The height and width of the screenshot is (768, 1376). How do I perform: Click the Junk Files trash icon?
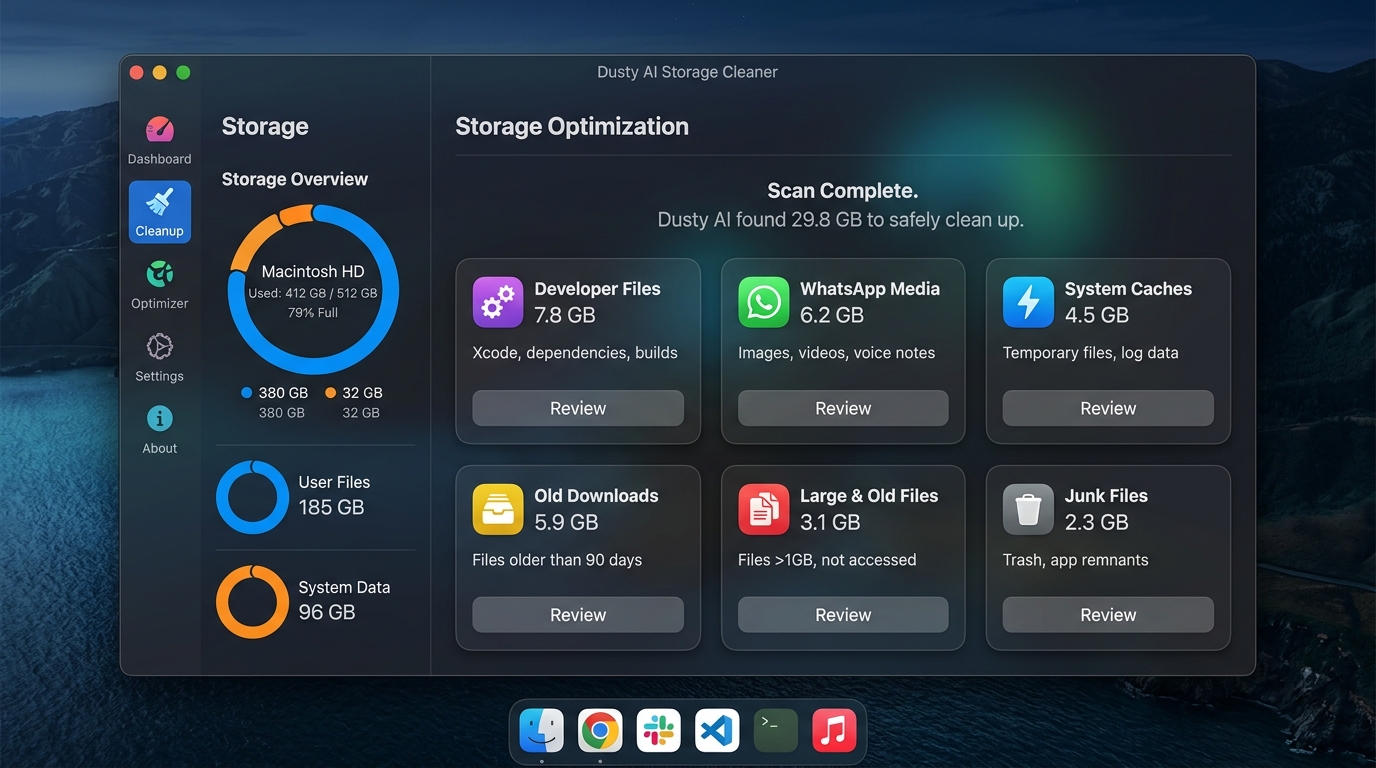(x=1028, y=509)
